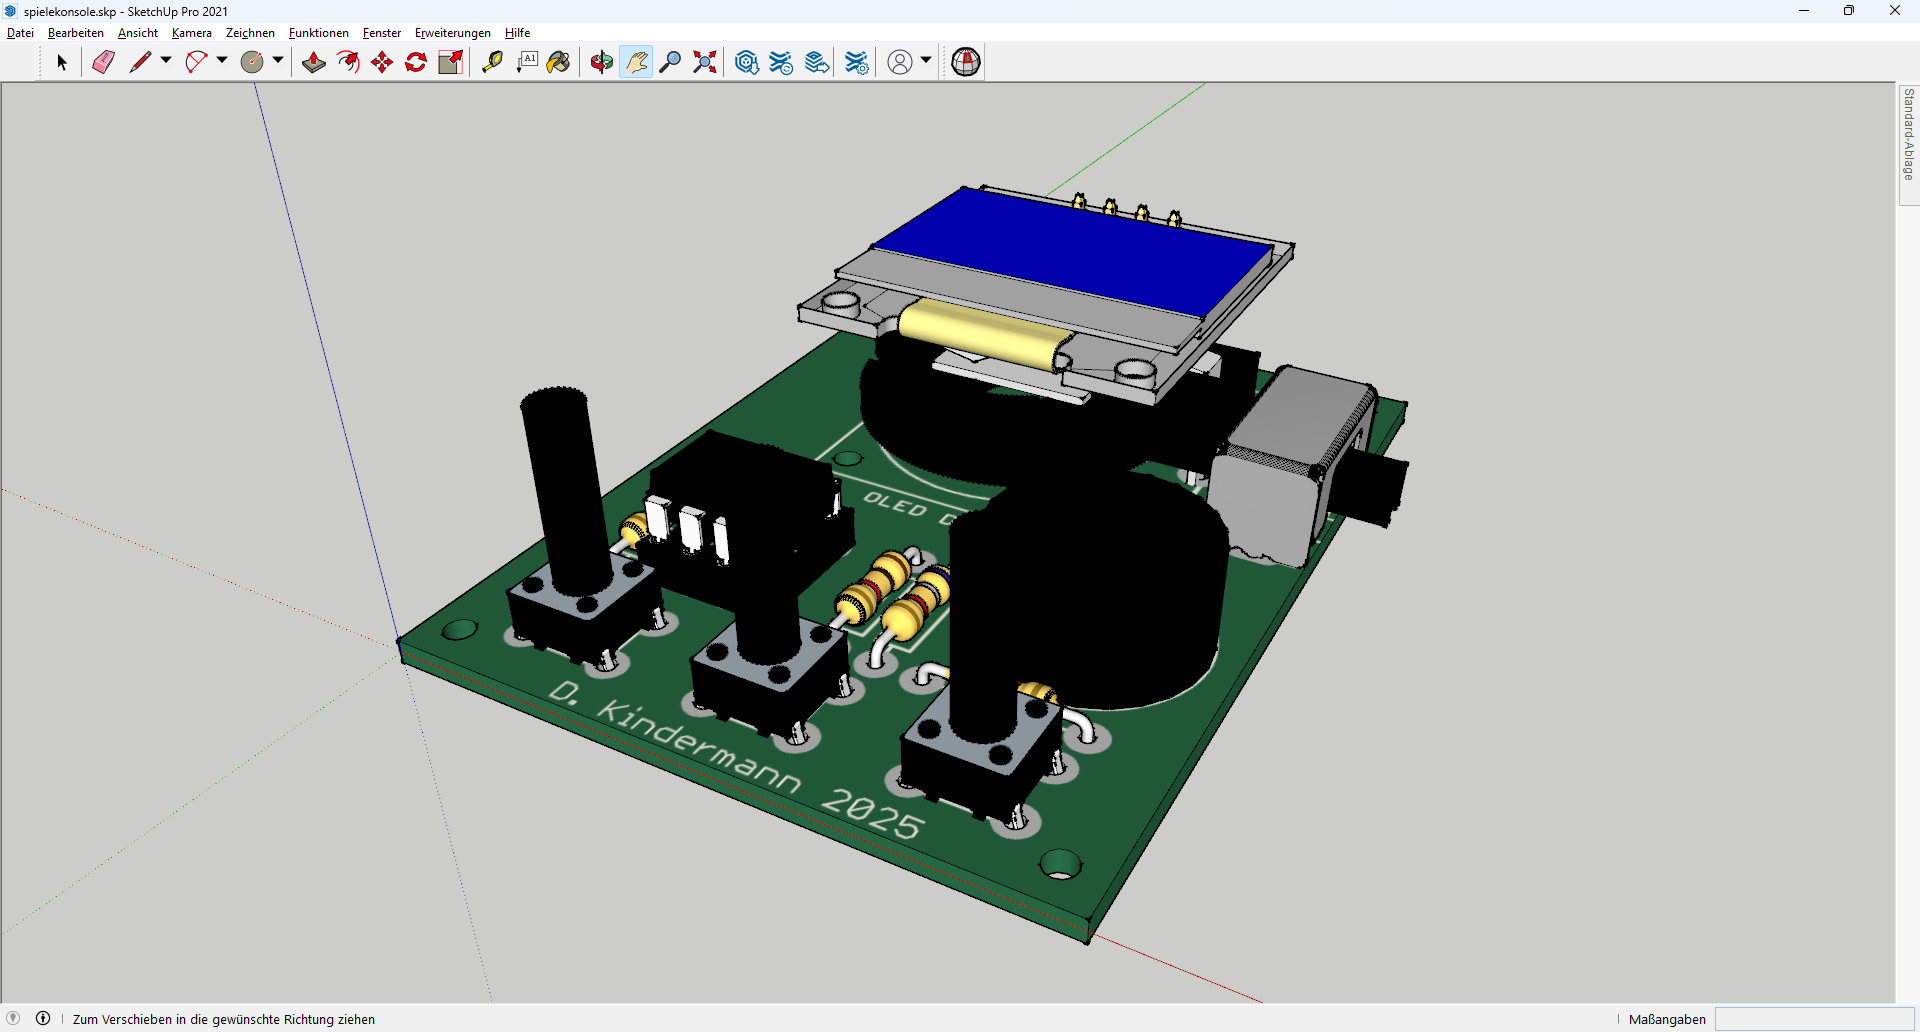1920x1032 pixels.
Task: Open the Kamera menu
Action: pyautogui.click(x=192, y=33)
